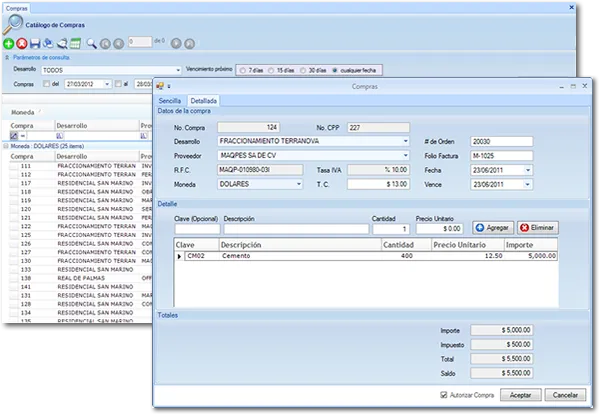
Task: Click the Moneda sort indicator in group panel
Action: coord(40,112)
